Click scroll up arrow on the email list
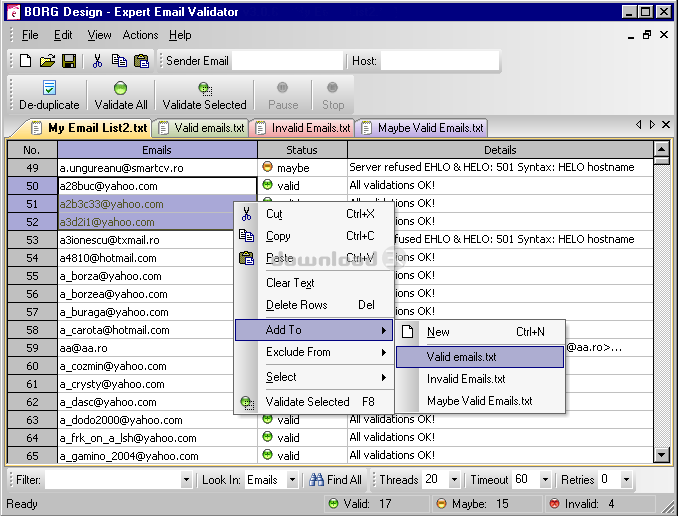Viewport: 678px width, 516px height. click(x=662, y=150)
